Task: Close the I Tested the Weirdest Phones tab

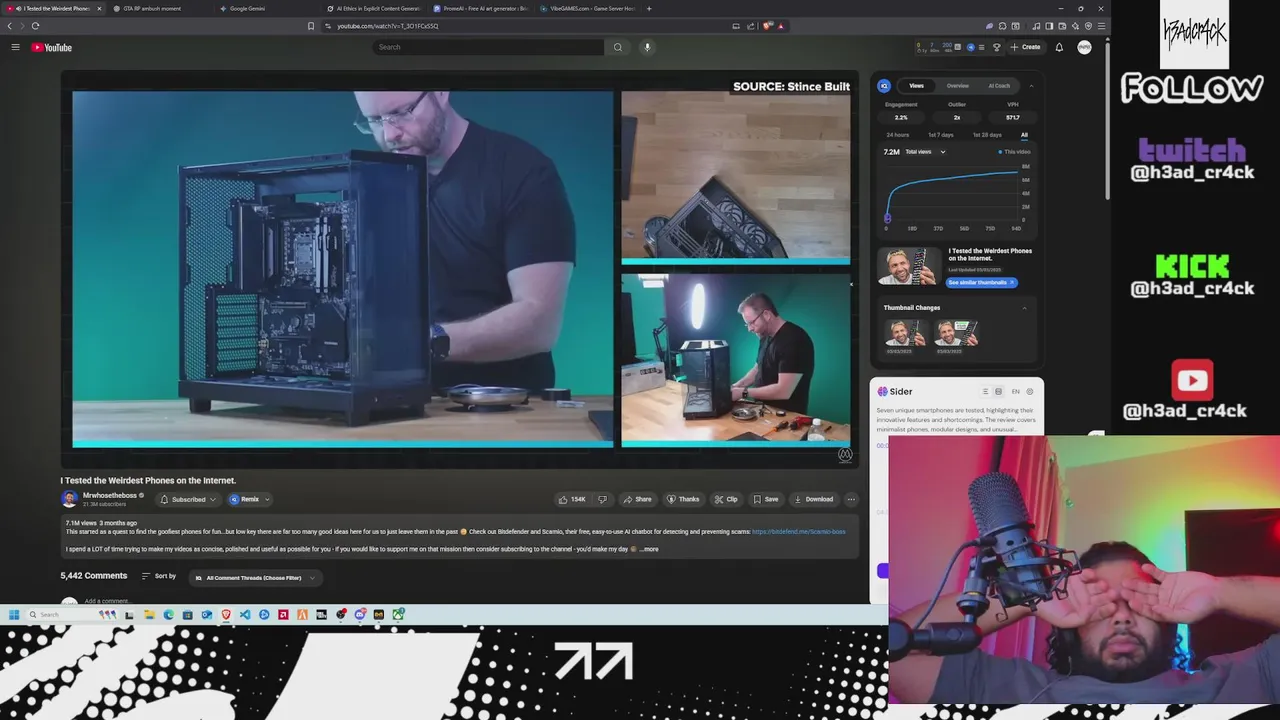Action: pos(98,8)
